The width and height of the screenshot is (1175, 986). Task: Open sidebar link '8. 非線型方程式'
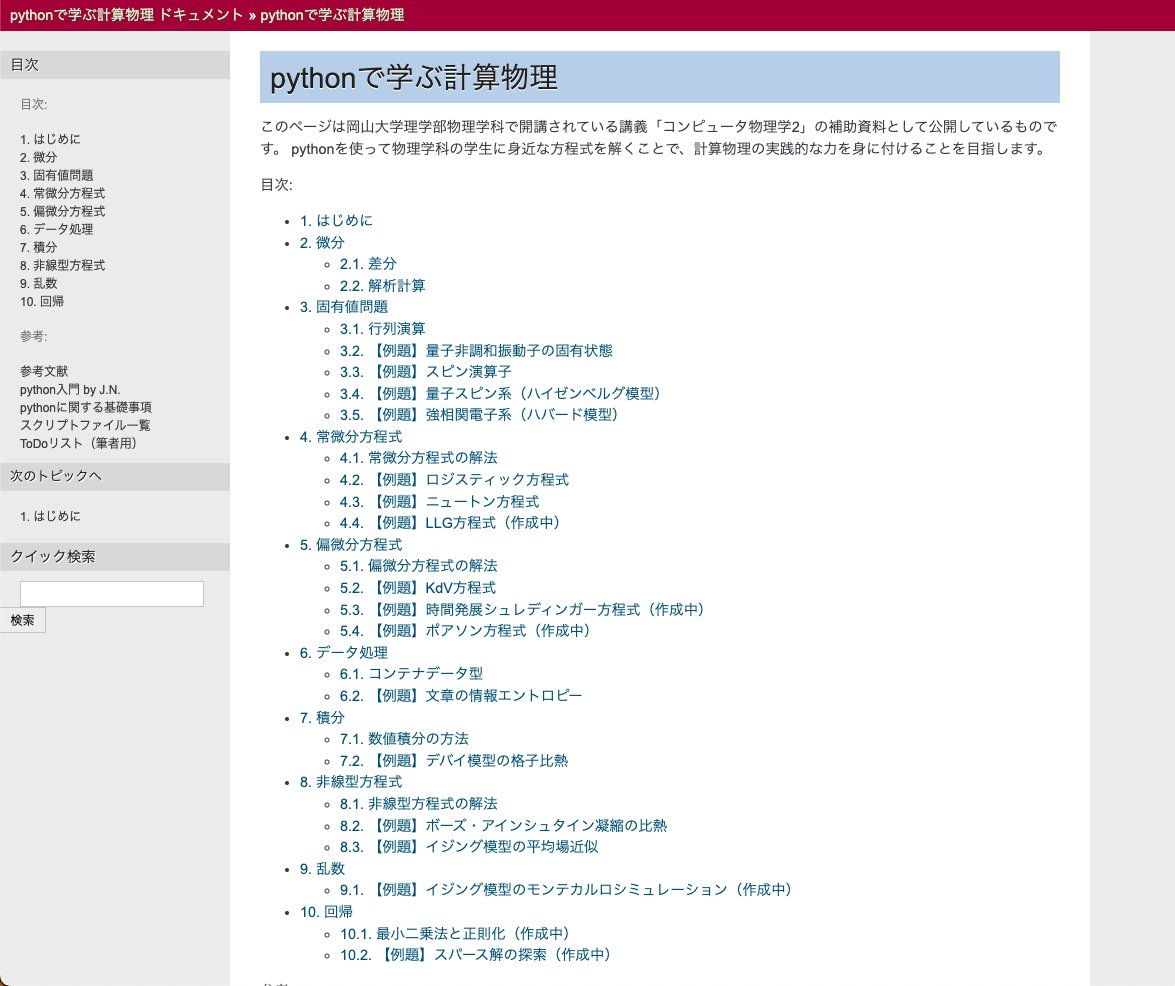[x=62, y=265]
